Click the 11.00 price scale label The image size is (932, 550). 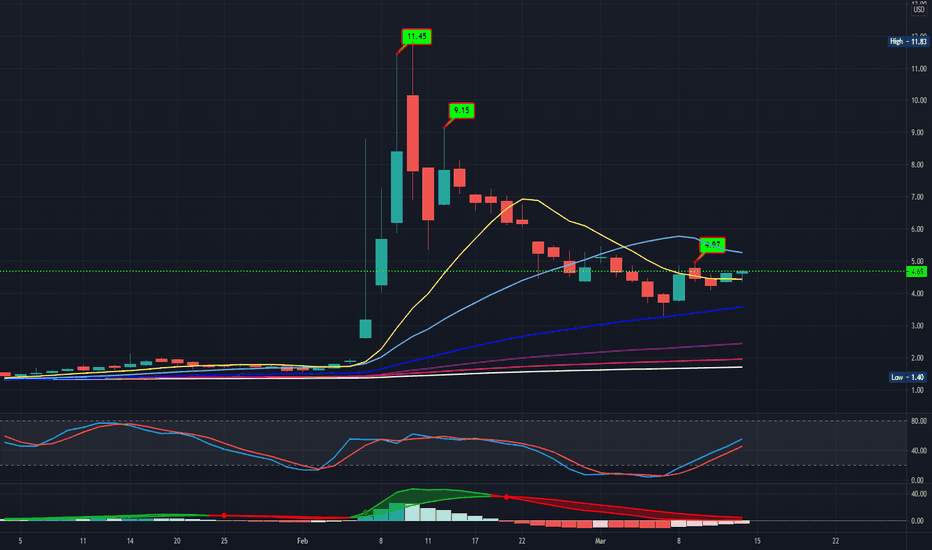click(x=918, y=69)
